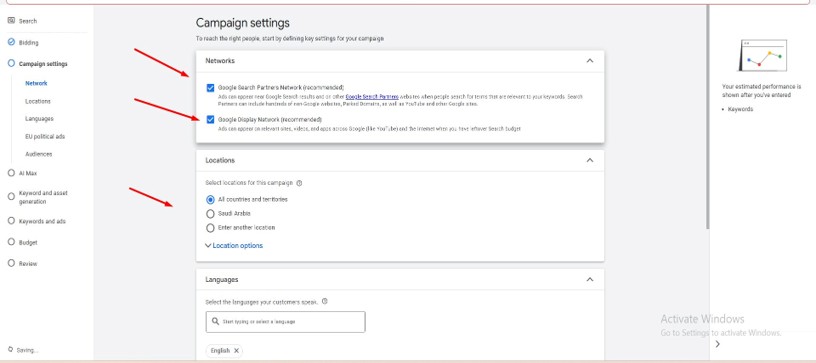Select the Languages sub-item in sidebar
This screenshot has width=816, height=363.
click(x=39, y=119)
